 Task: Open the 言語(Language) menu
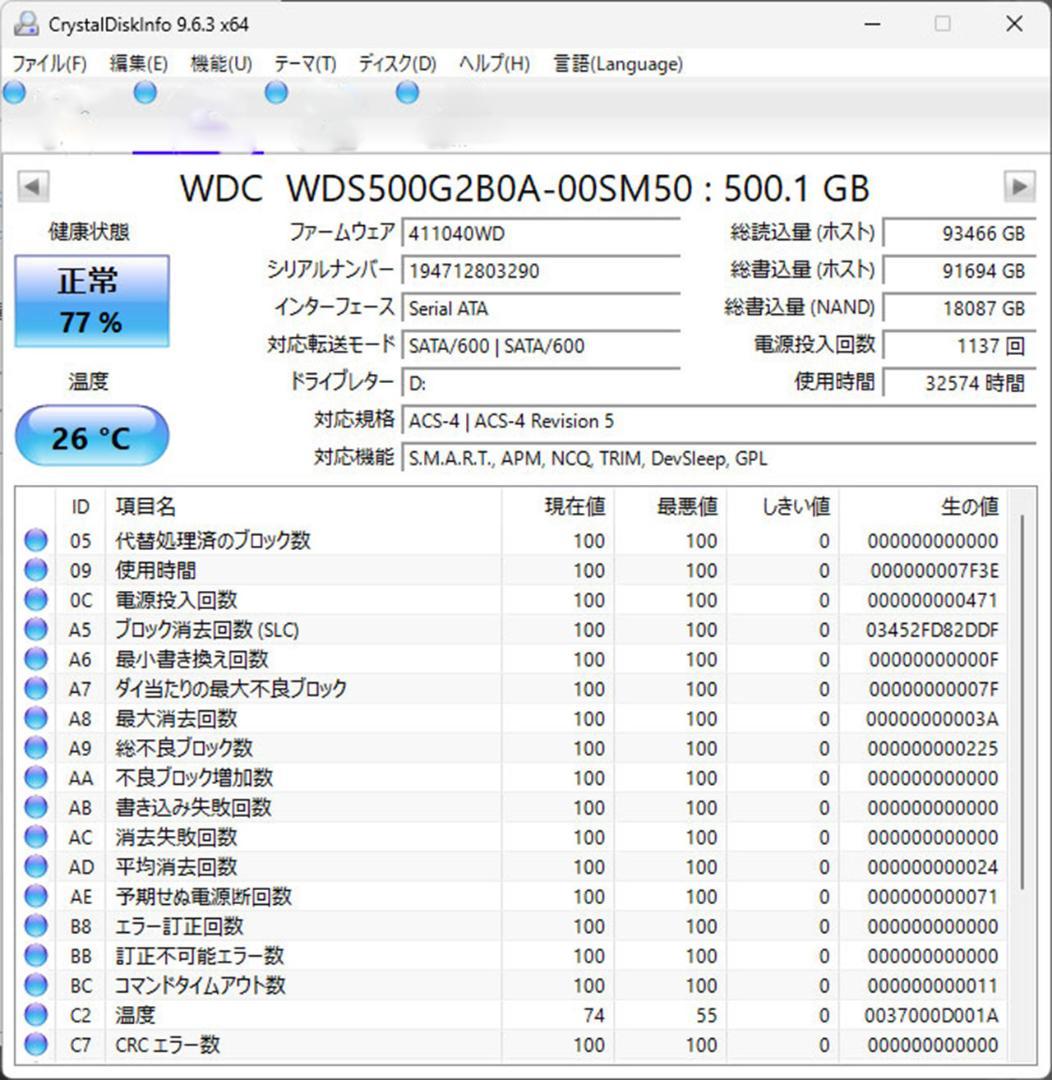pyautogui.click(x=618, y=63)
